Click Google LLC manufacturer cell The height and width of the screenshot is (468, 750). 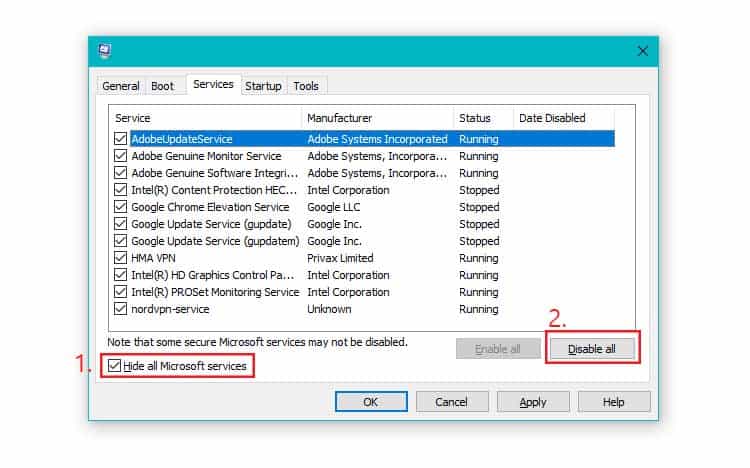tap(333, 207)
